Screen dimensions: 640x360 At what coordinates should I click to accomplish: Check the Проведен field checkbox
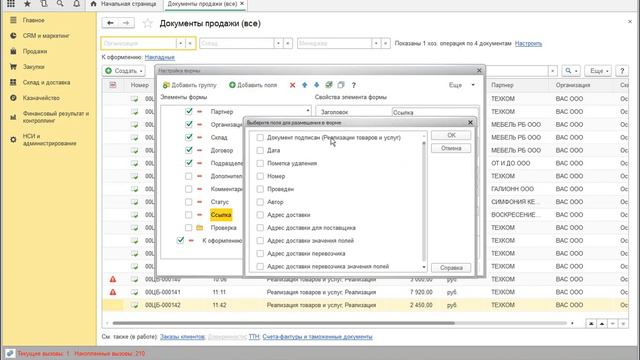(x=260, y=189)
